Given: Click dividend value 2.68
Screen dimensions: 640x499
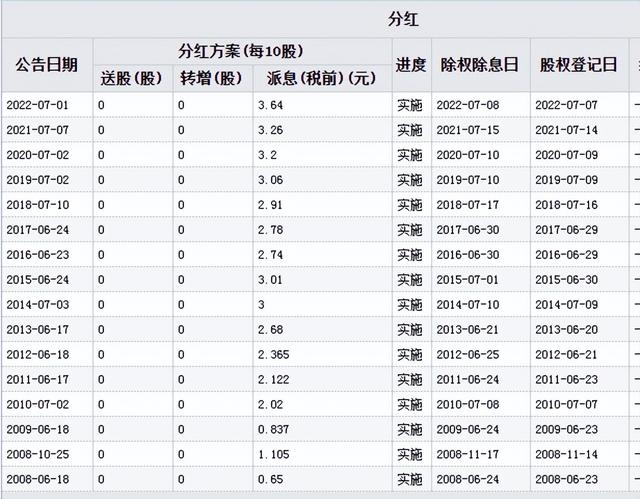Looking at the screenshot, I should click(x=270, y=330).
